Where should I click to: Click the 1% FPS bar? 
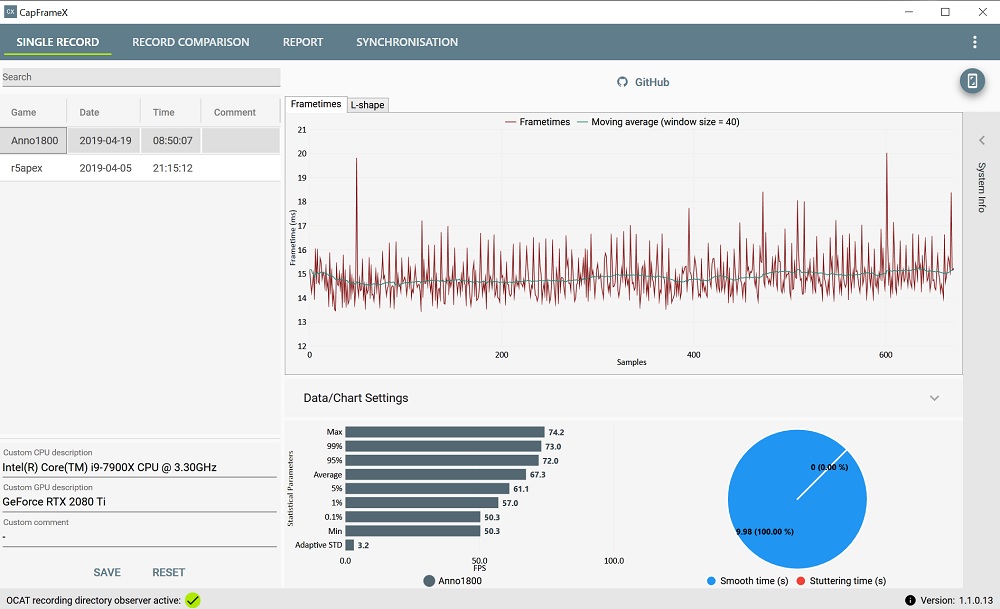point(422,503)
